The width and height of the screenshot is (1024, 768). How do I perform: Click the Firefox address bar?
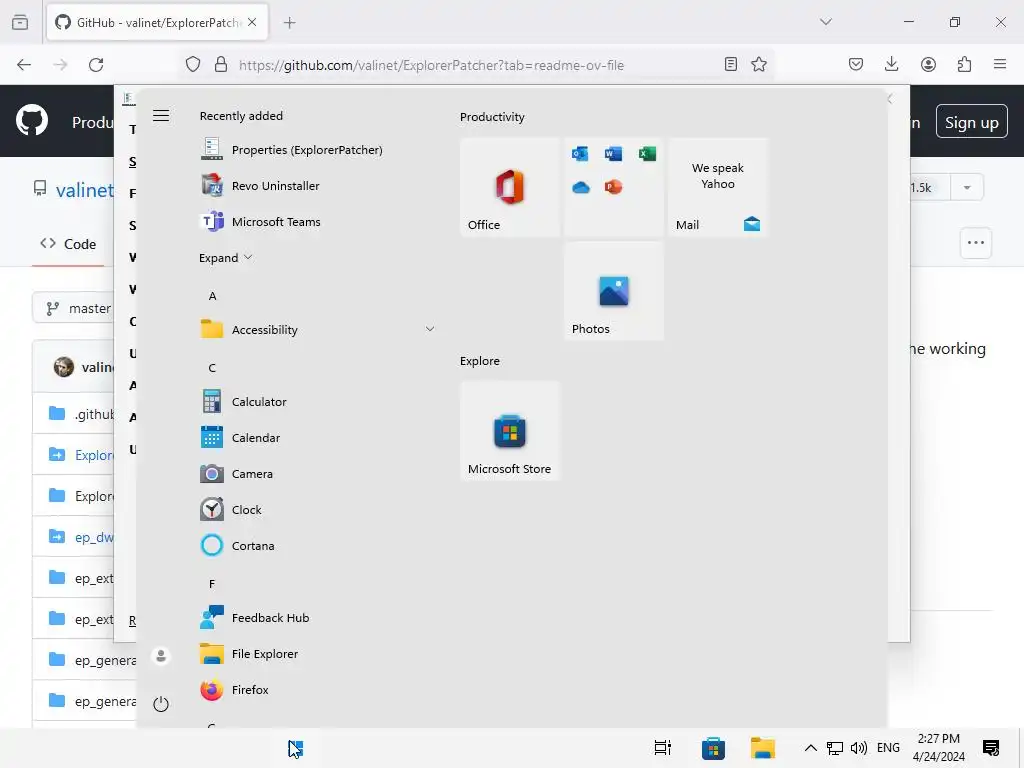tap(477, 65)
